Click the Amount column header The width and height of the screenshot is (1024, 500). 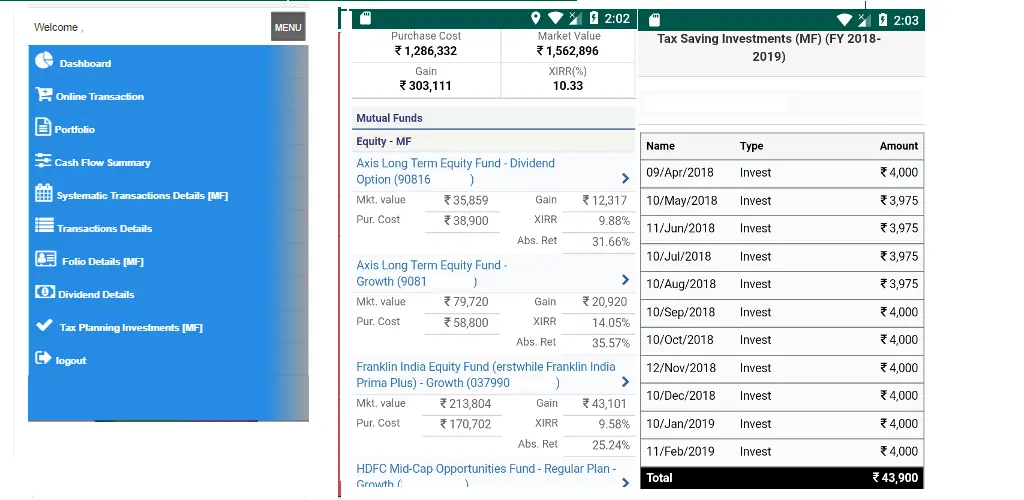click(x=899, y=146)
